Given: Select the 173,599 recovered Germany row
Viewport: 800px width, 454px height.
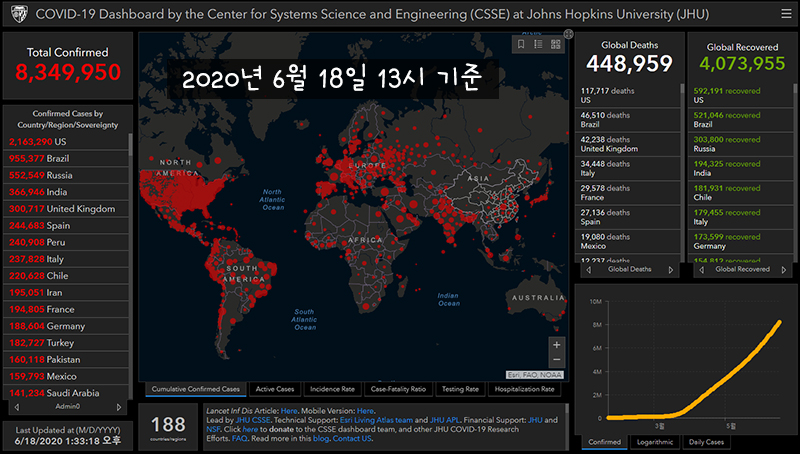Looking at the screenshot, I should coord(740,241).
